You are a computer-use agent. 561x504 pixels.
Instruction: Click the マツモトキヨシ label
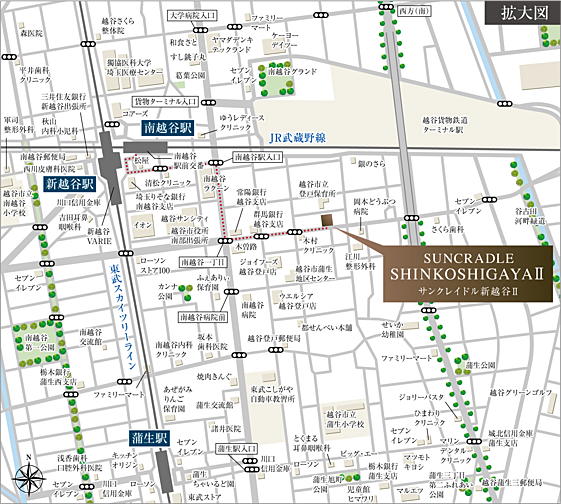coord(416,462)
